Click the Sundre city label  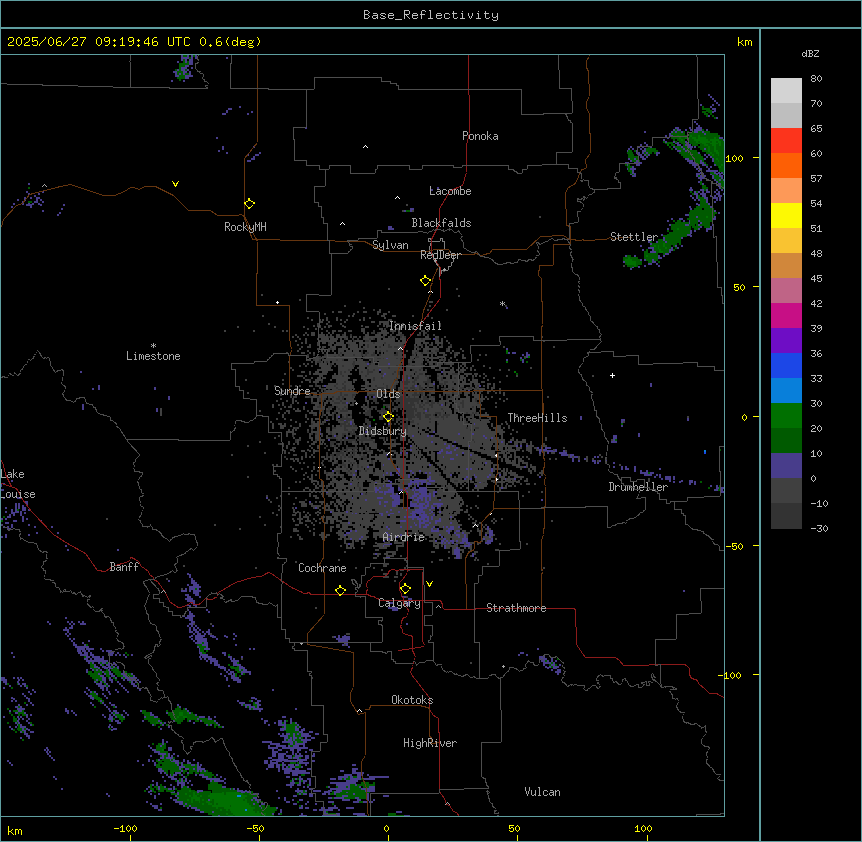point(292,391)
